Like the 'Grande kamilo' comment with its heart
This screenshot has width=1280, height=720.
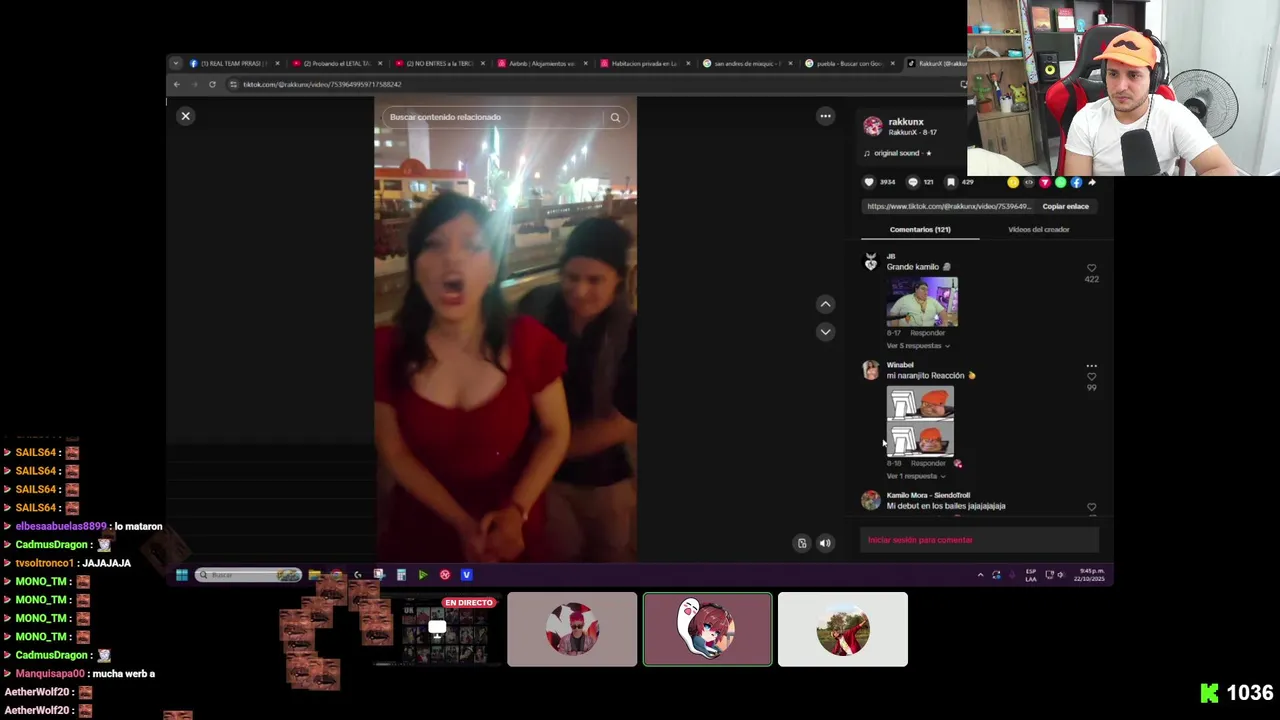tap(1091, 268)
